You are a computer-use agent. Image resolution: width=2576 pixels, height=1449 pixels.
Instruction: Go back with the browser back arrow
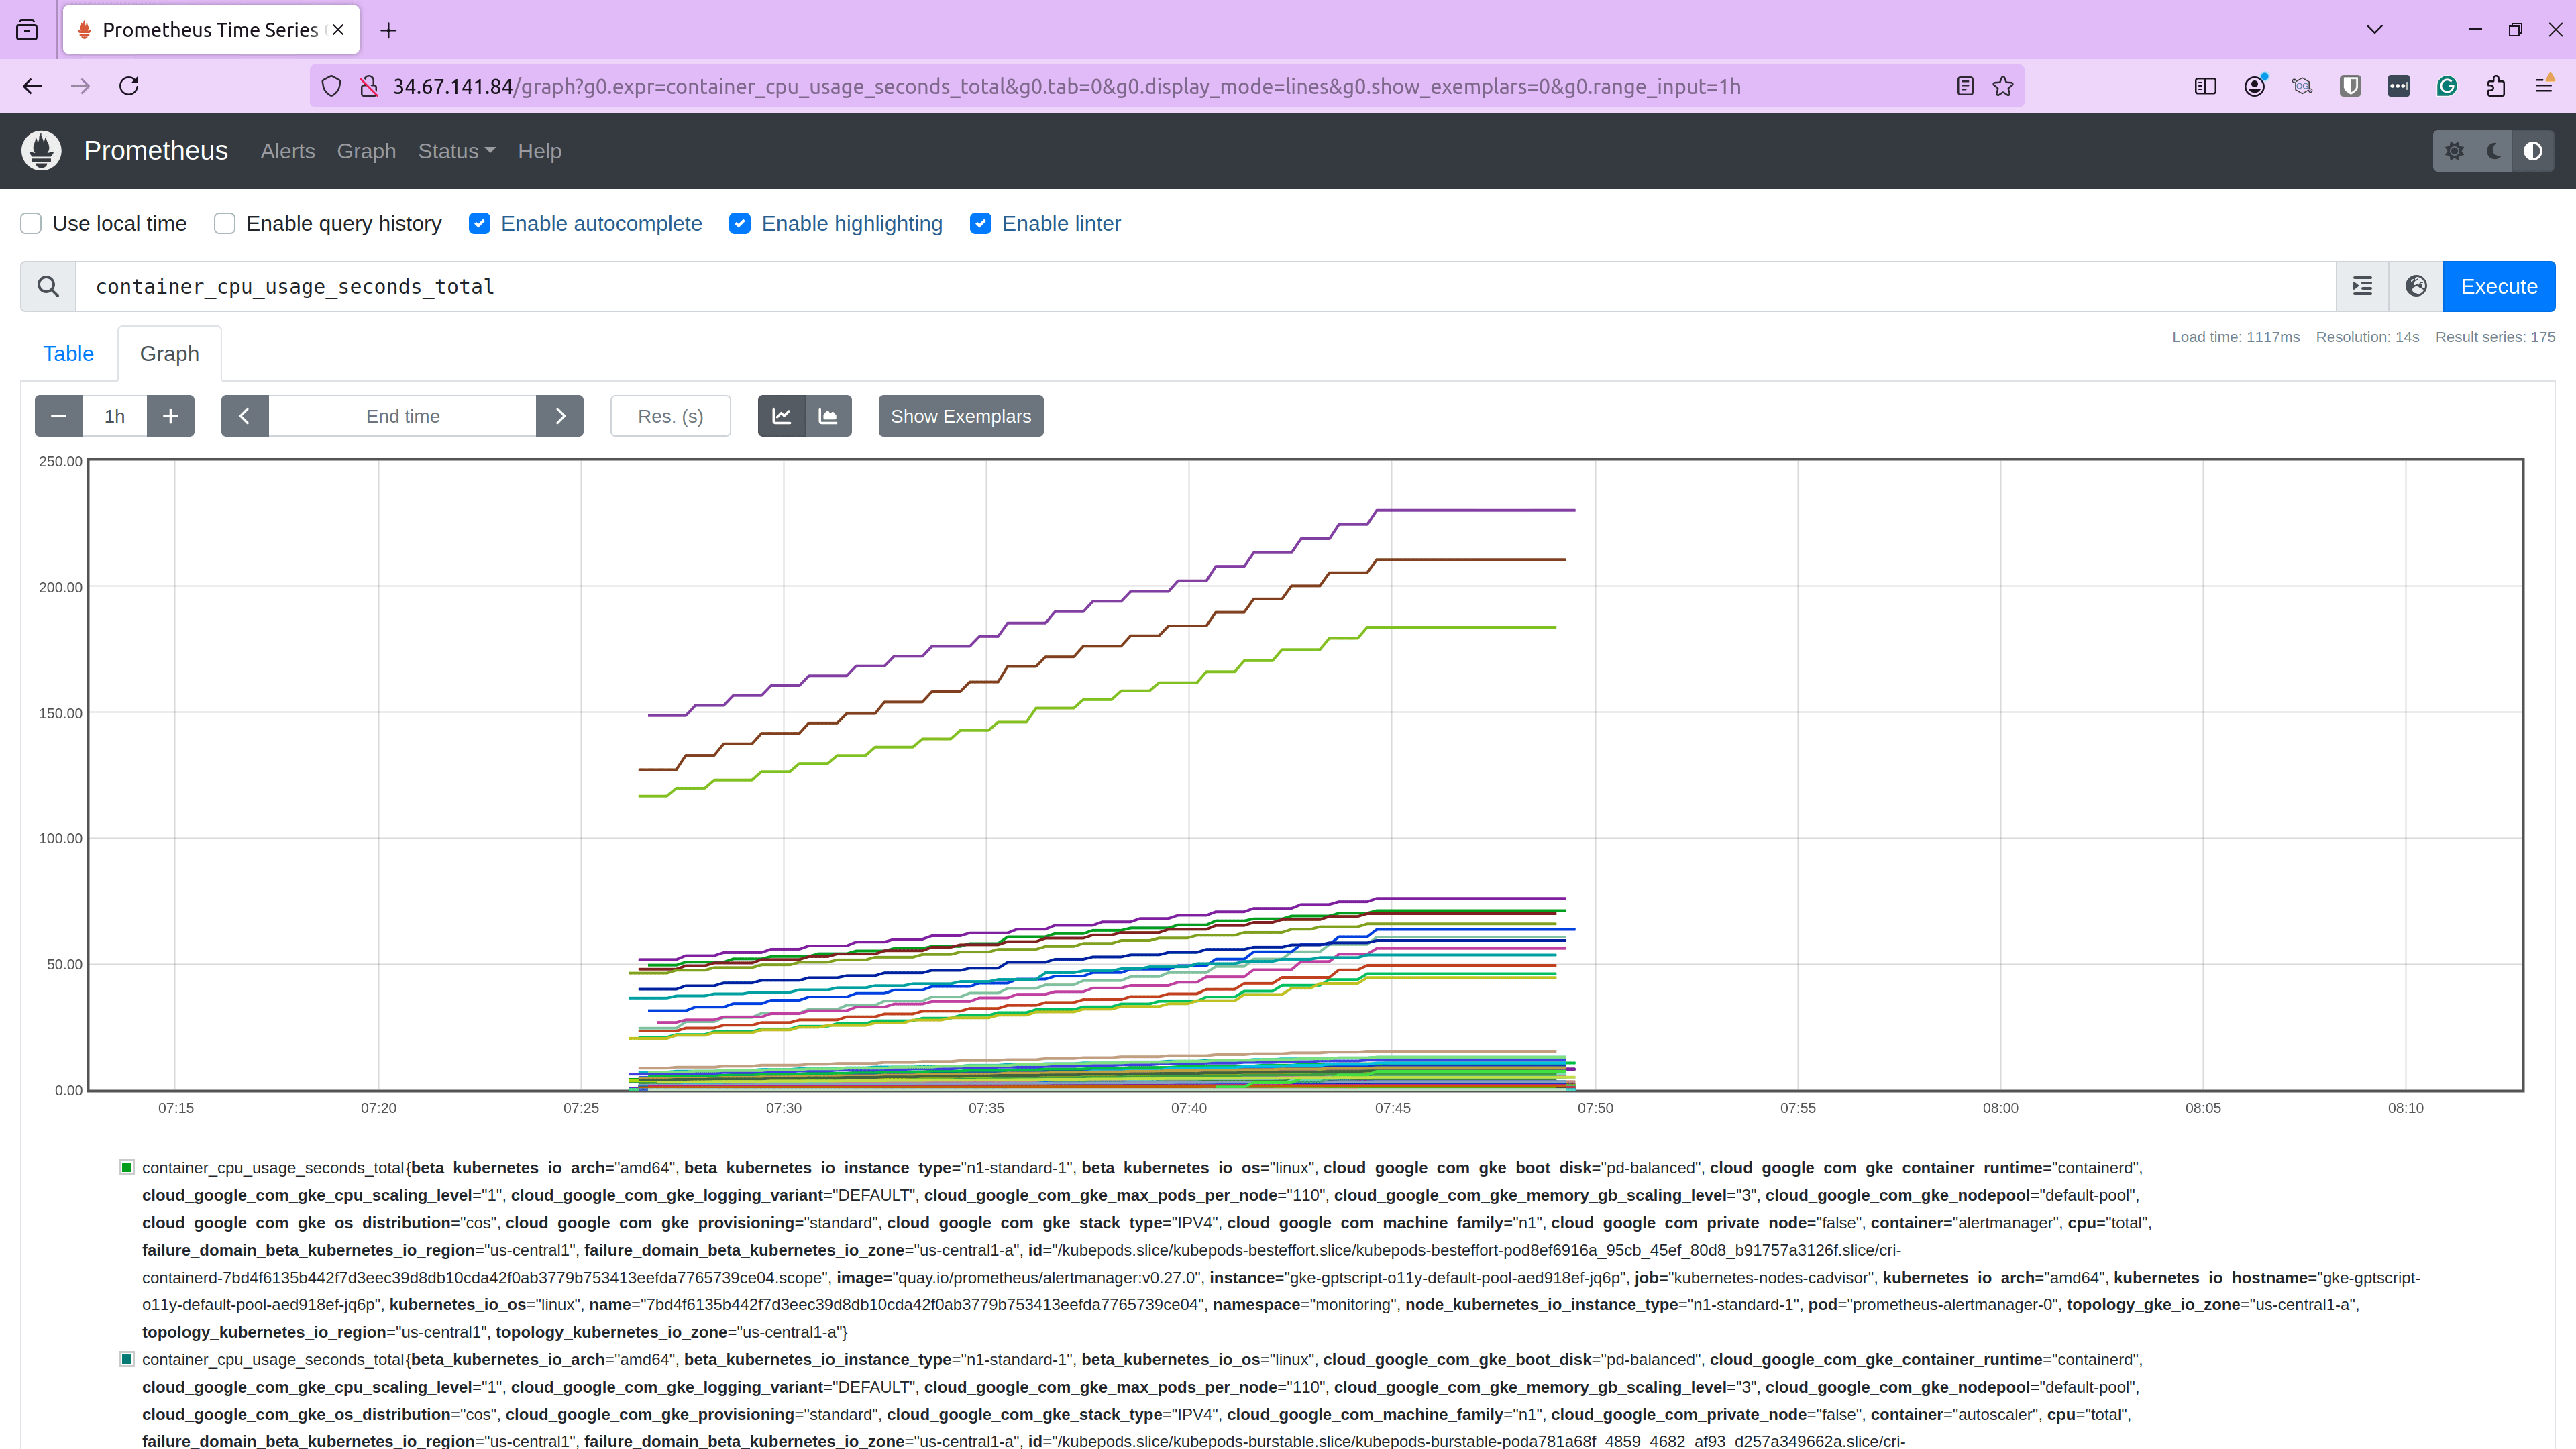tap(32, 86)
